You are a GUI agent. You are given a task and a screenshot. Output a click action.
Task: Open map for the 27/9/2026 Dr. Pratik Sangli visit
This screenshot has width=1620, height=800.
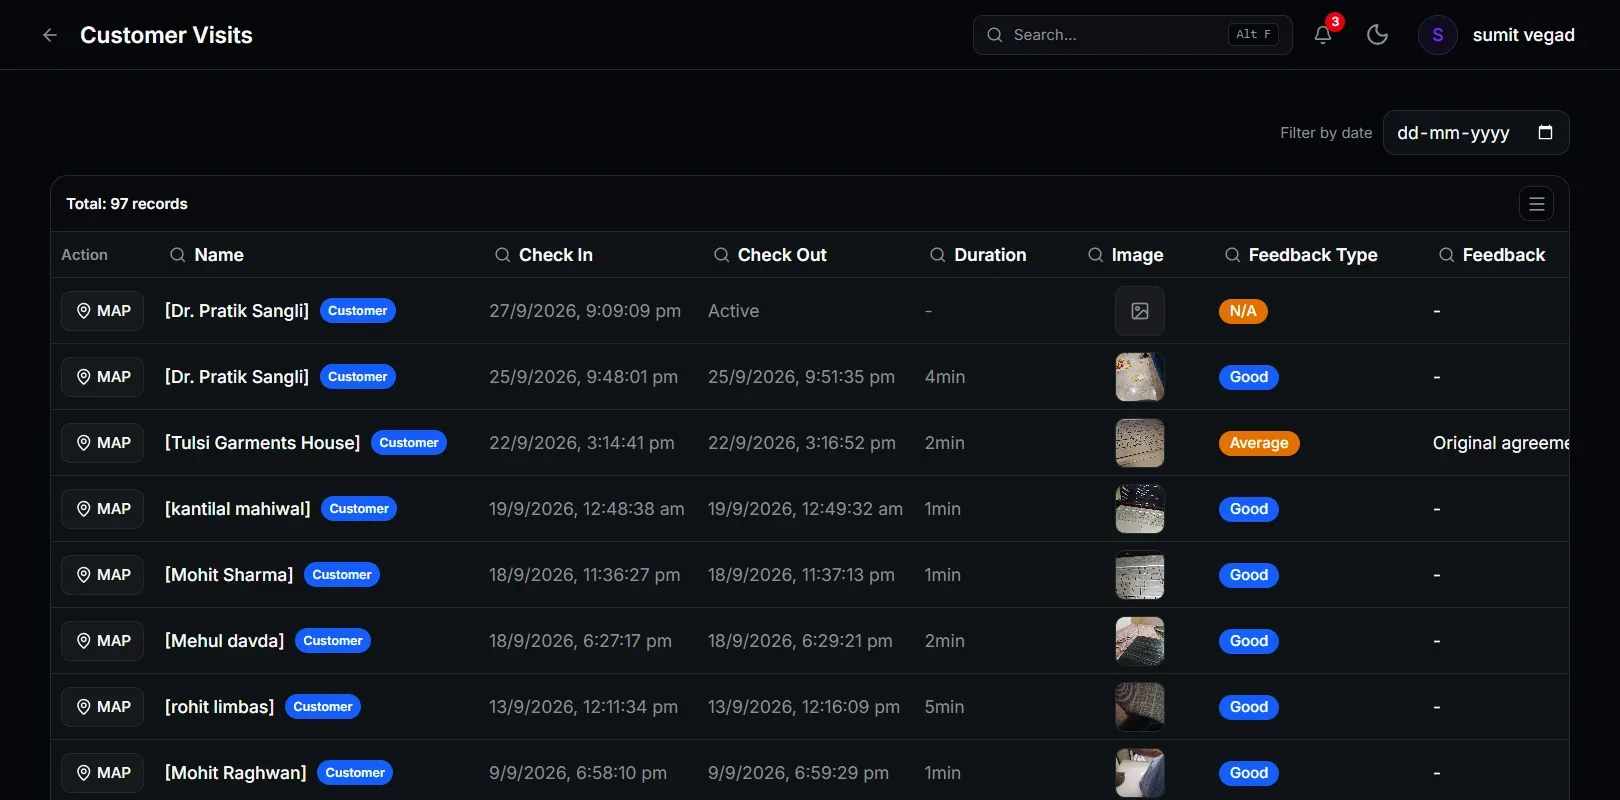pyautogui.click(x=102, y=311)
